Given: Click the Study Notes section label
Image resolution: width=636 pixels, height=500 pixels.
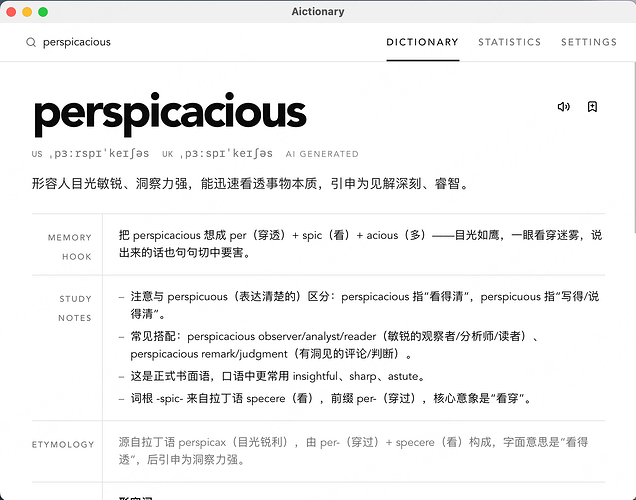Looking at the screenshot, I should click(x=75, y=308).
